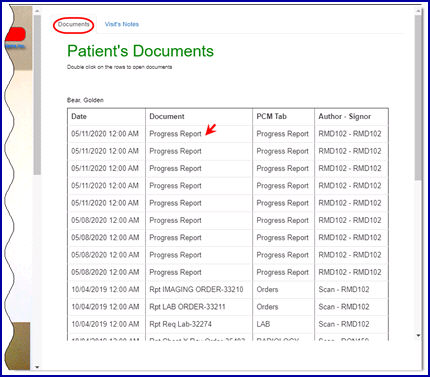This screenshot has height=377, width=430.
Task: Click left panel scrollbar down arrow
Action: click(37, 367)
